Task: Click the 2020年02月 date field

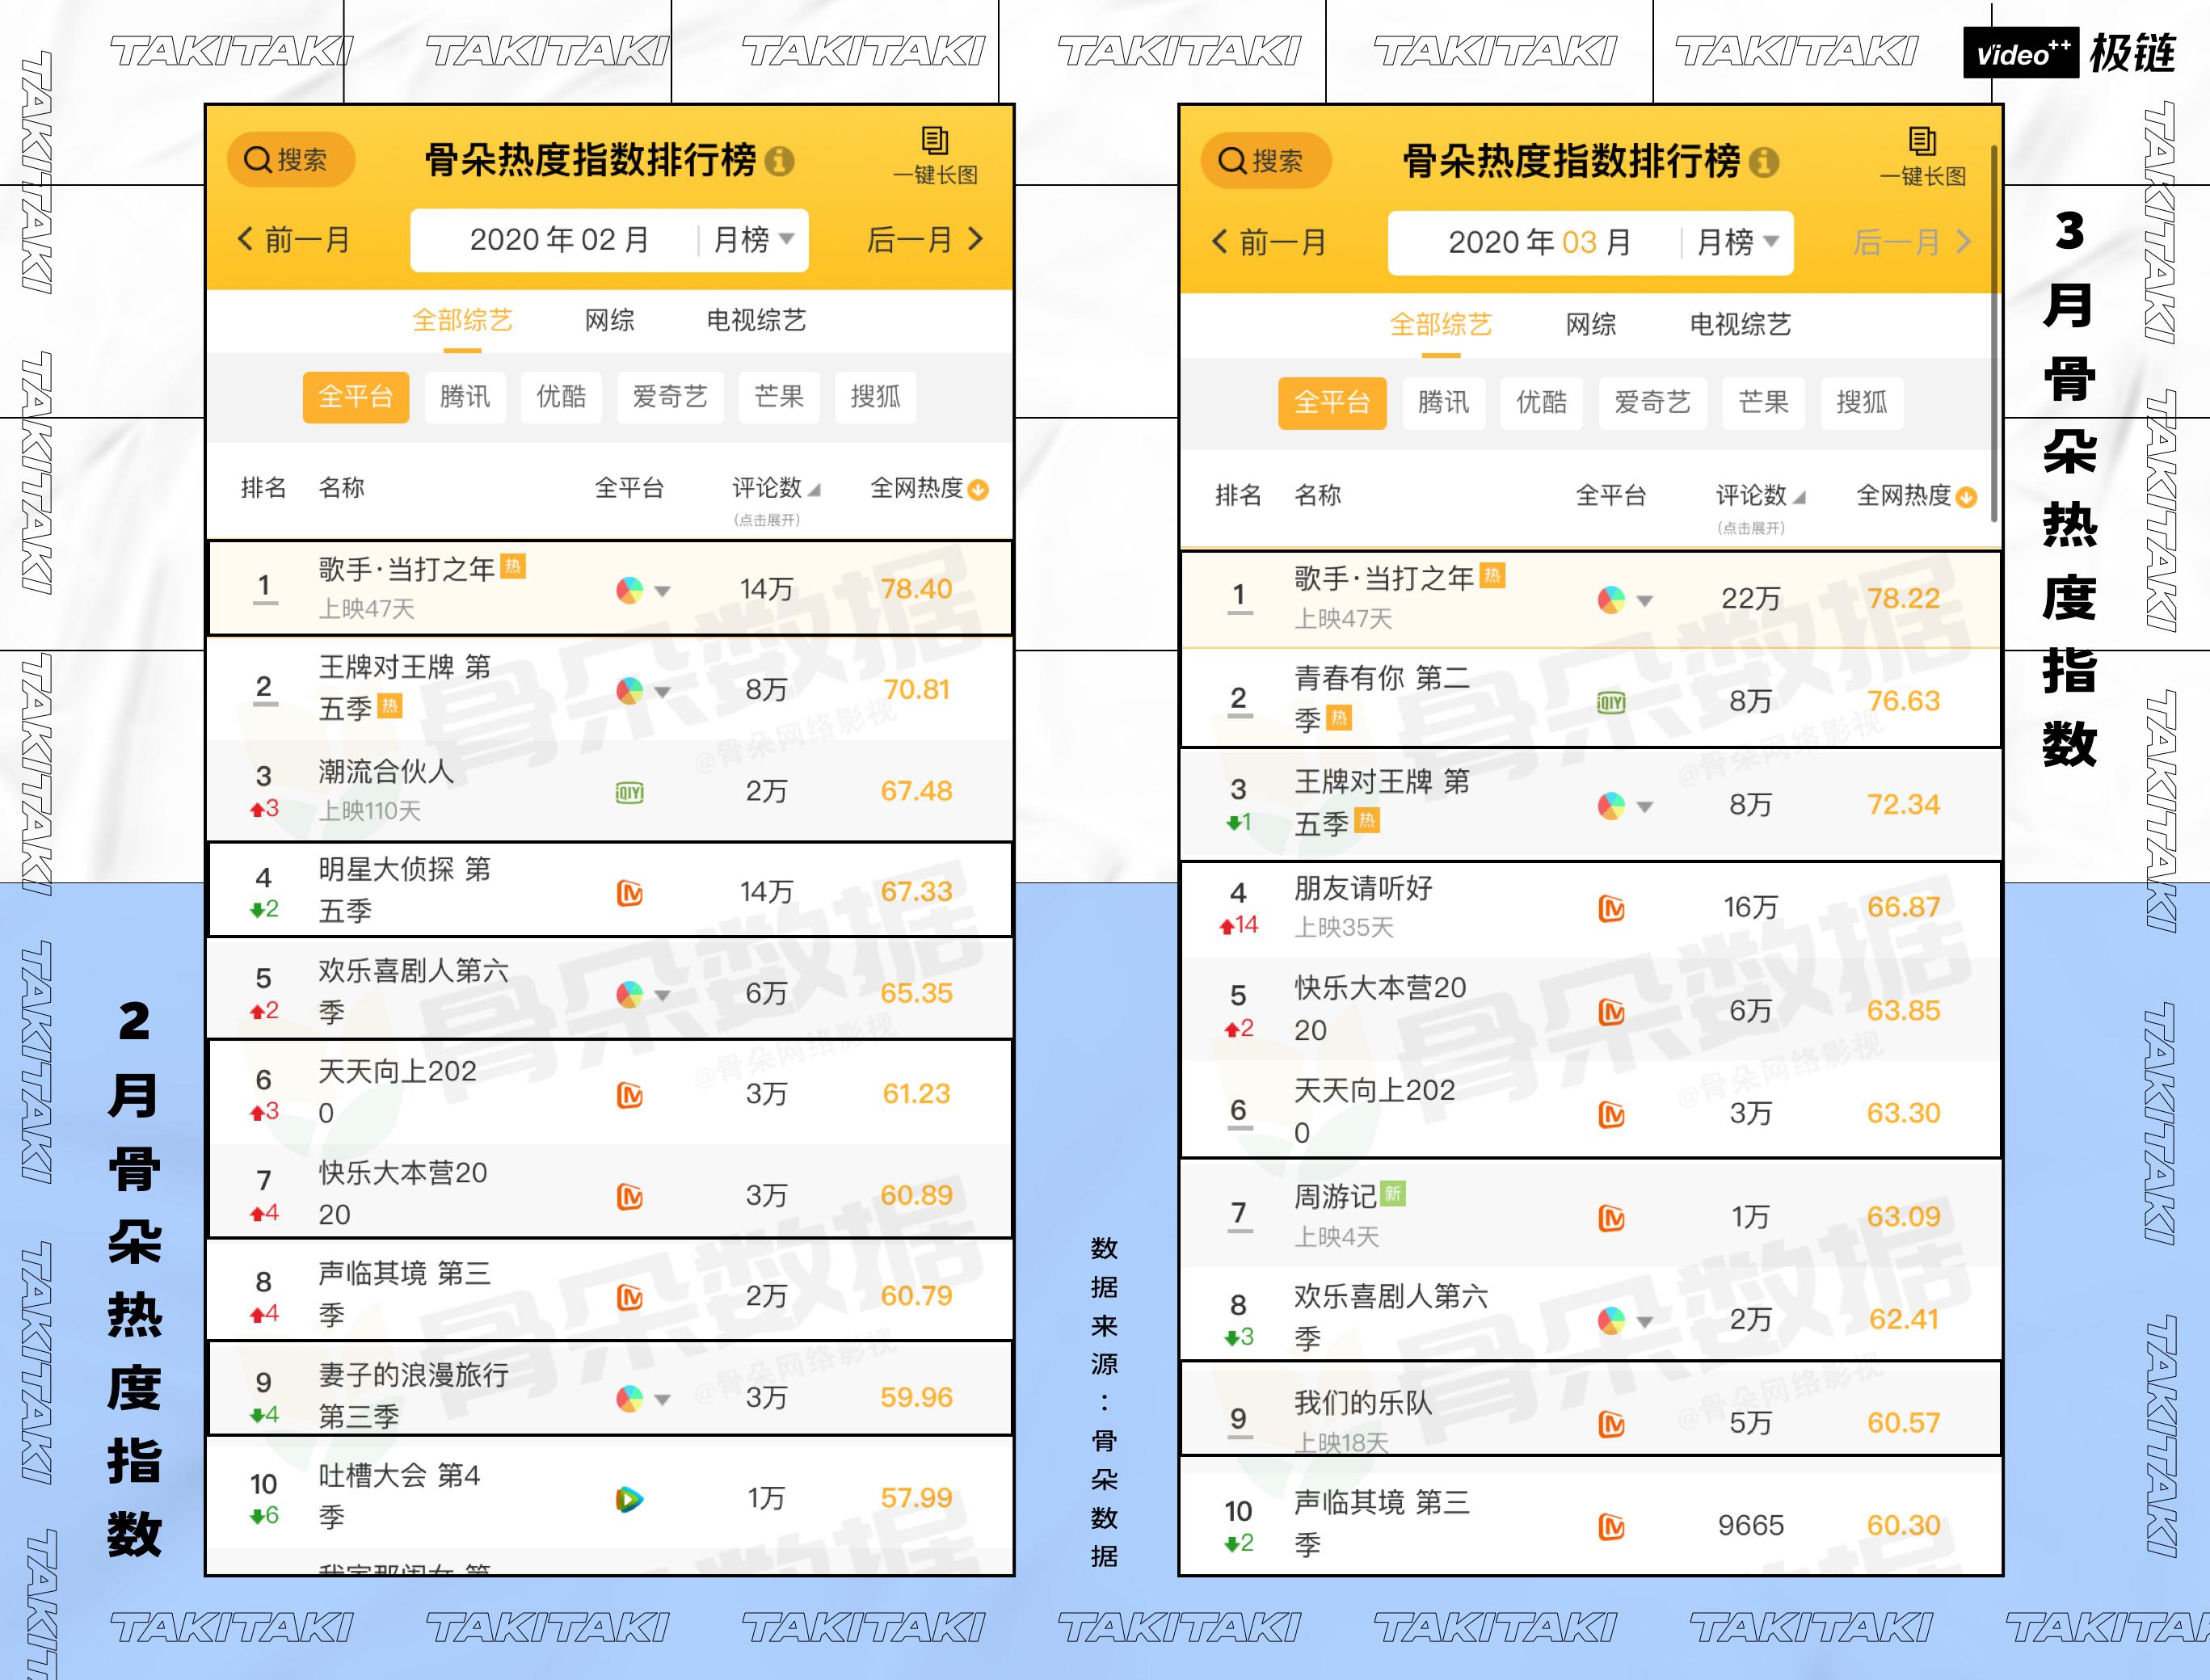Action: [x=559, y=240]
